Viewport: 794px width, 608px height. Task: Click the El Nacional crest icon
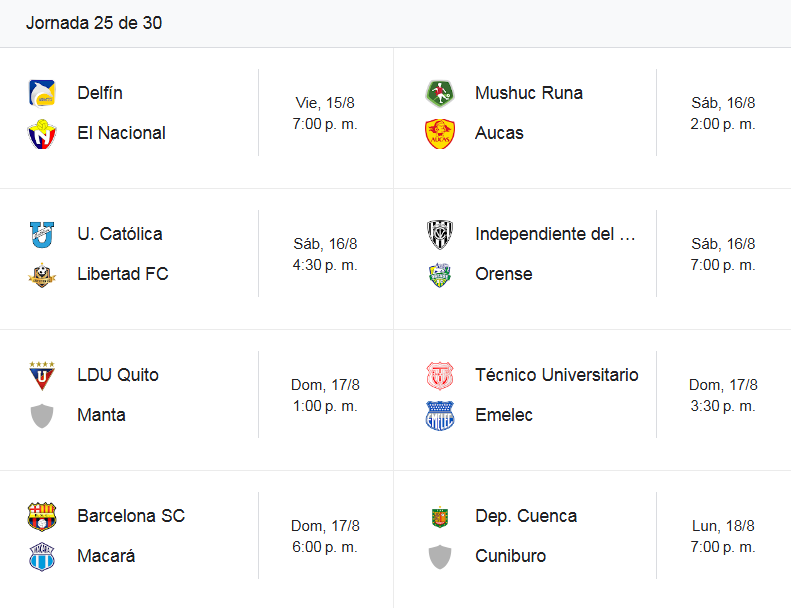42,134
